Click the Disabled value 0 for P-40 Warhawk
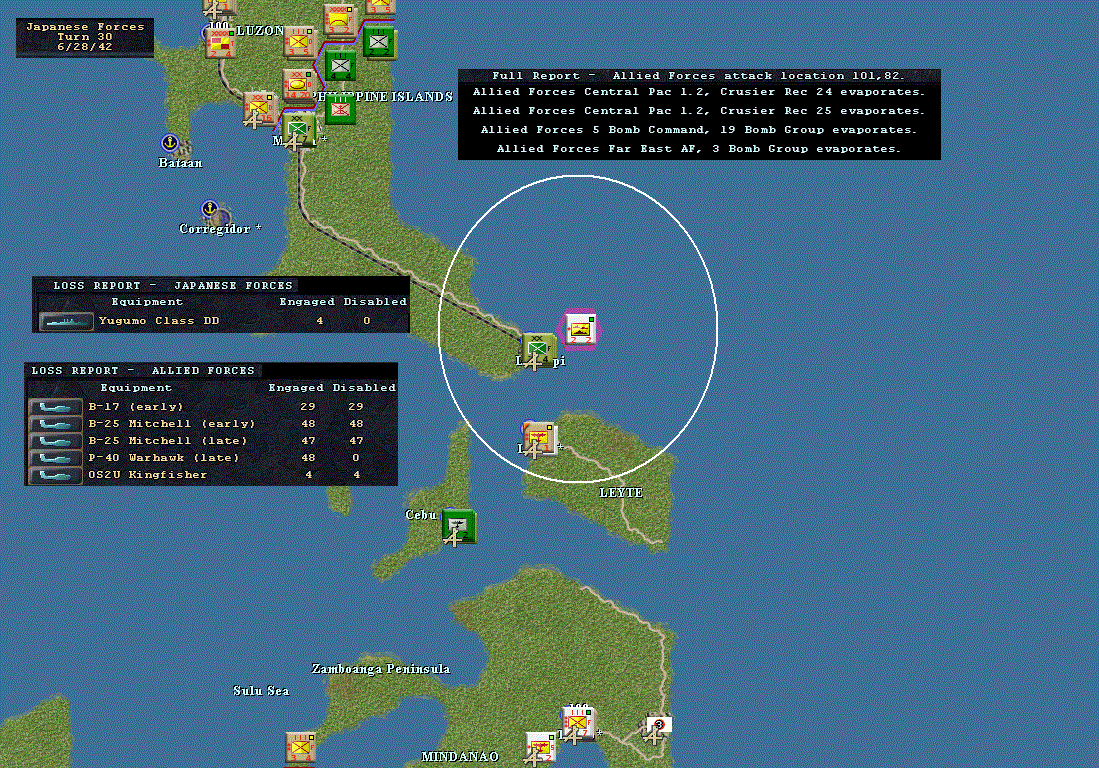Screen dimensions: 1099x768 tap(356, 458)
